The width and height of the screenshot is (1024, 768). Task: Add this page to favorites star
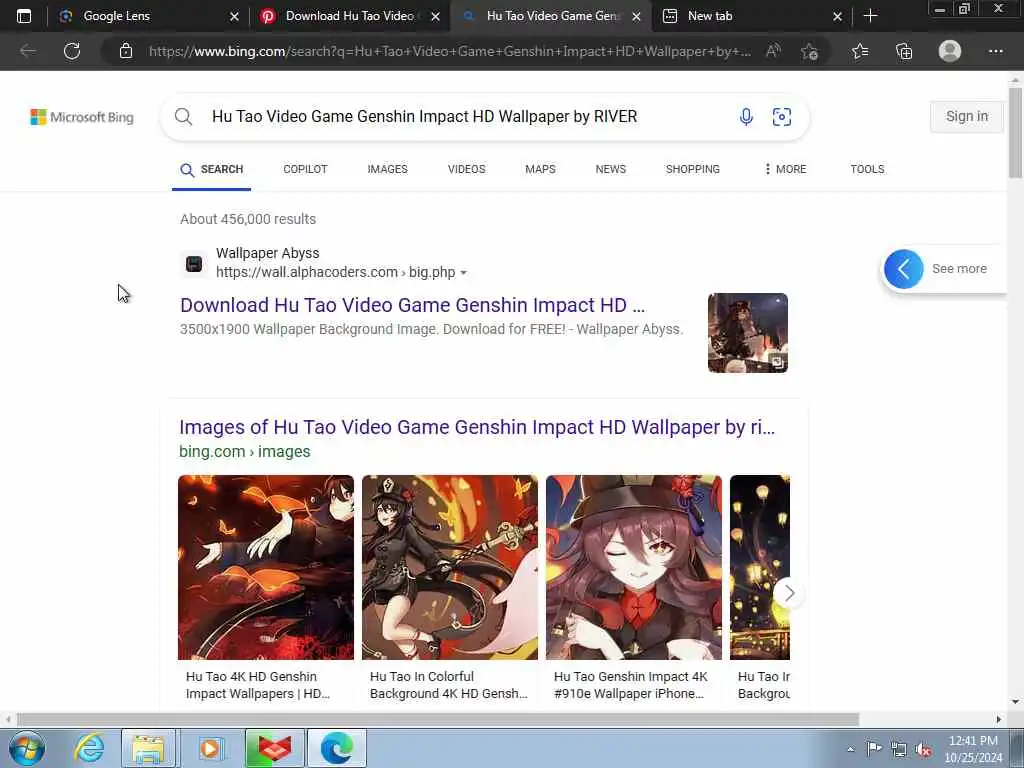point(810,51)
